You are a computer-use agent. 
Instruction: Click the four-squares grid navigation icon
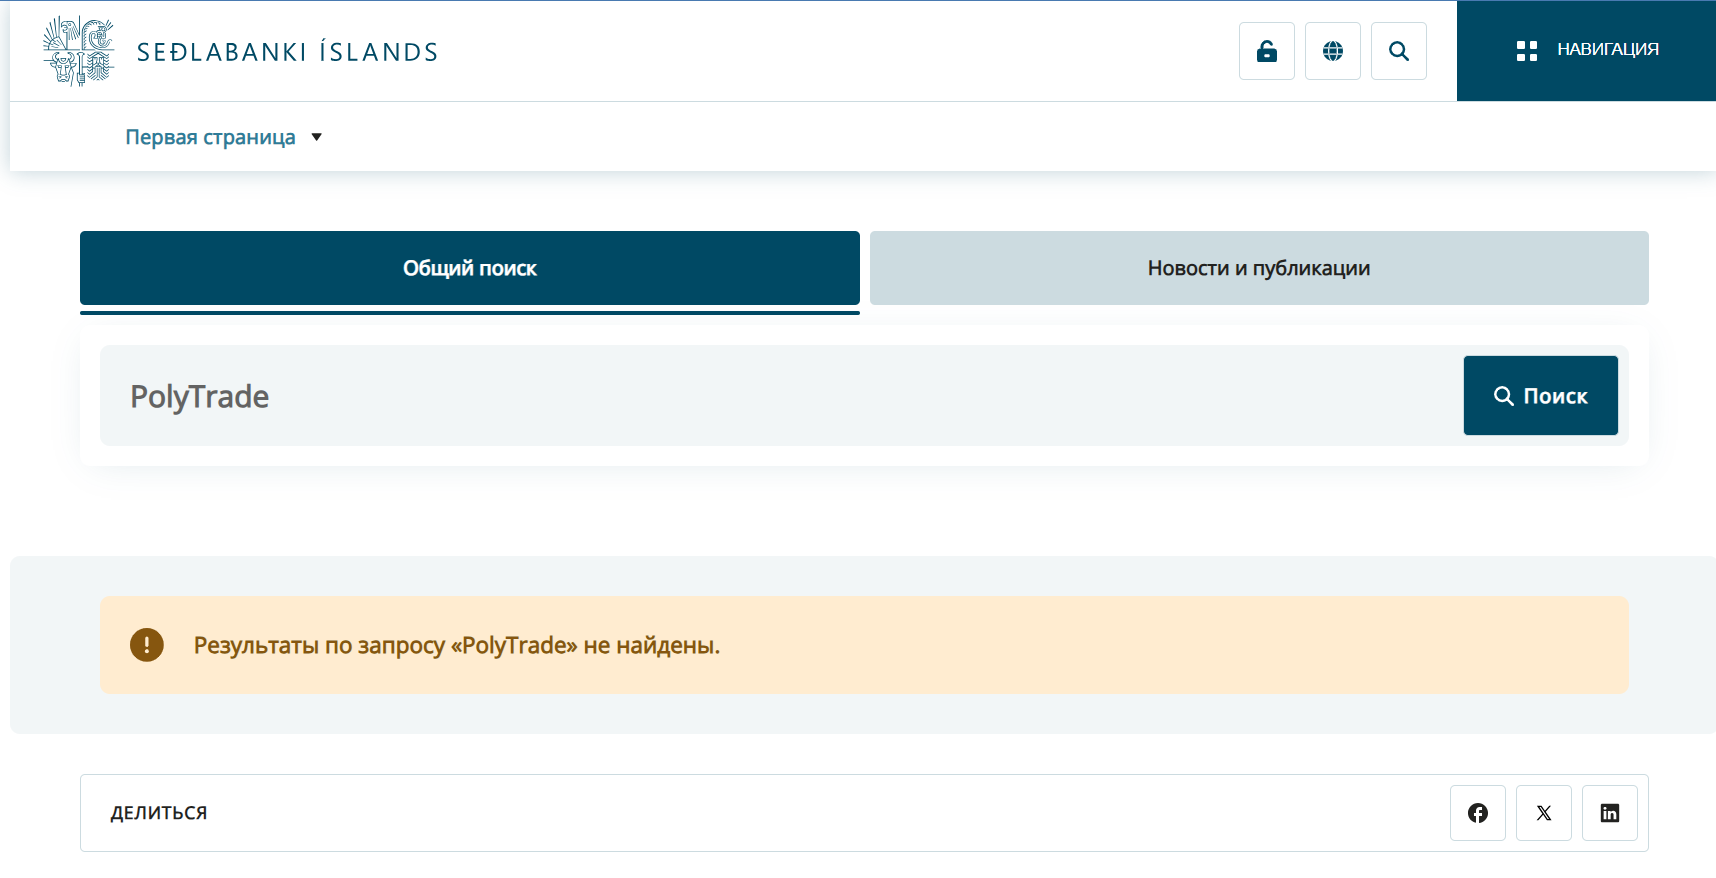point(1527,51)
